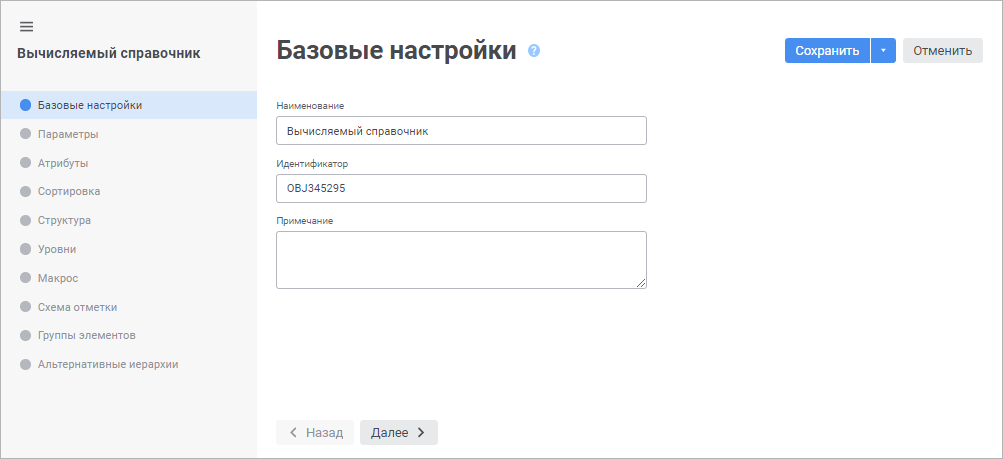The height and width of the screenshot is (459, 1003).
Task: Select the Базовые настройки step
Action: pyautogui.click(x=89, y=105)
